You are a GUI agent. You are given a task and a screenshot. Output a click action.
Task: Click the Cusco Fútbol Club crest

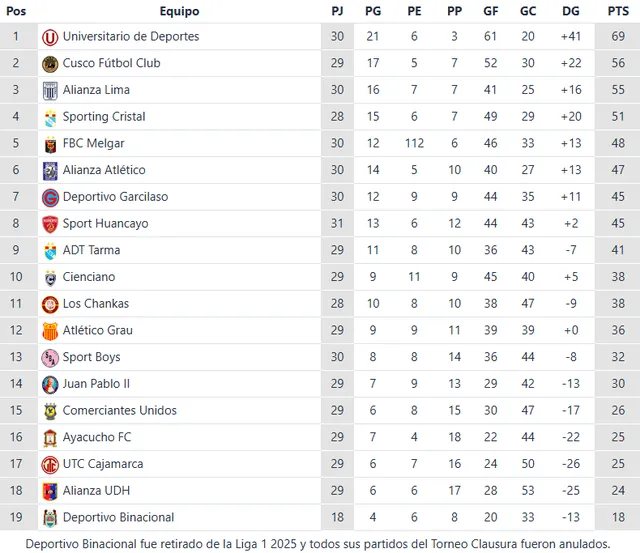pos(50,64)
